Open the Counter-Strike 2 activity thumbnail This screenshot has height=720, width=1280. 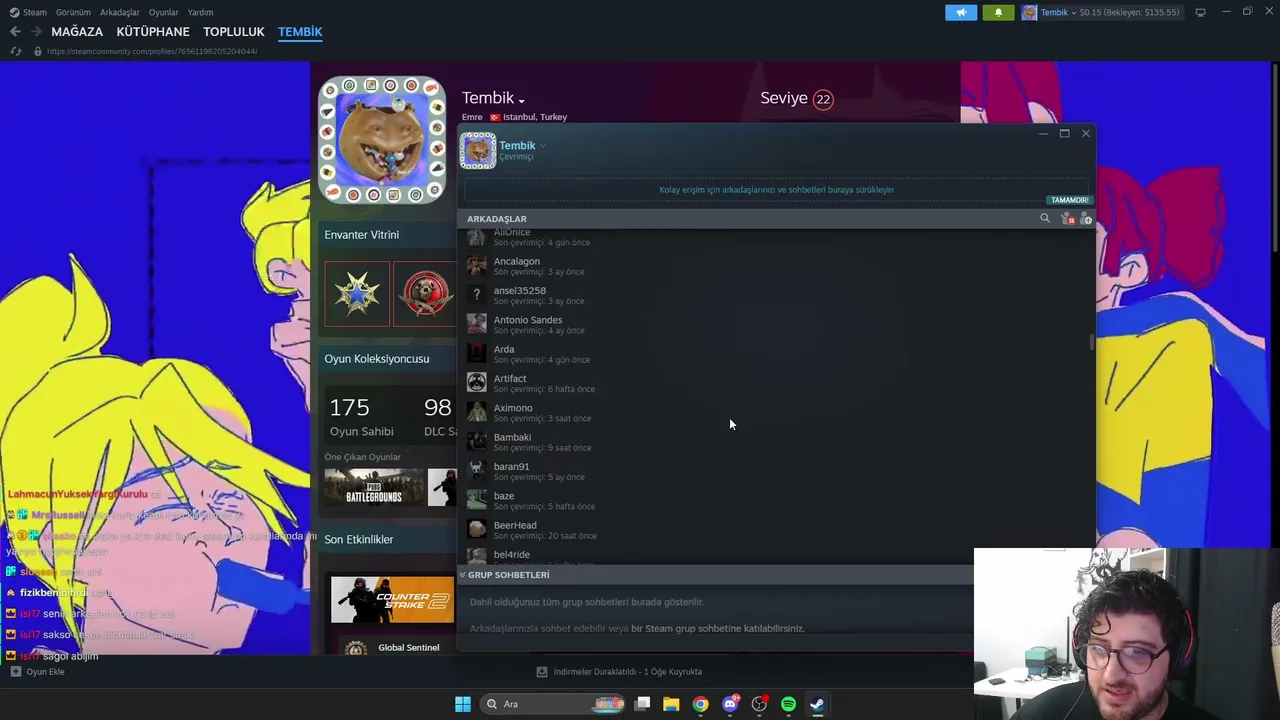coord(392,599)
